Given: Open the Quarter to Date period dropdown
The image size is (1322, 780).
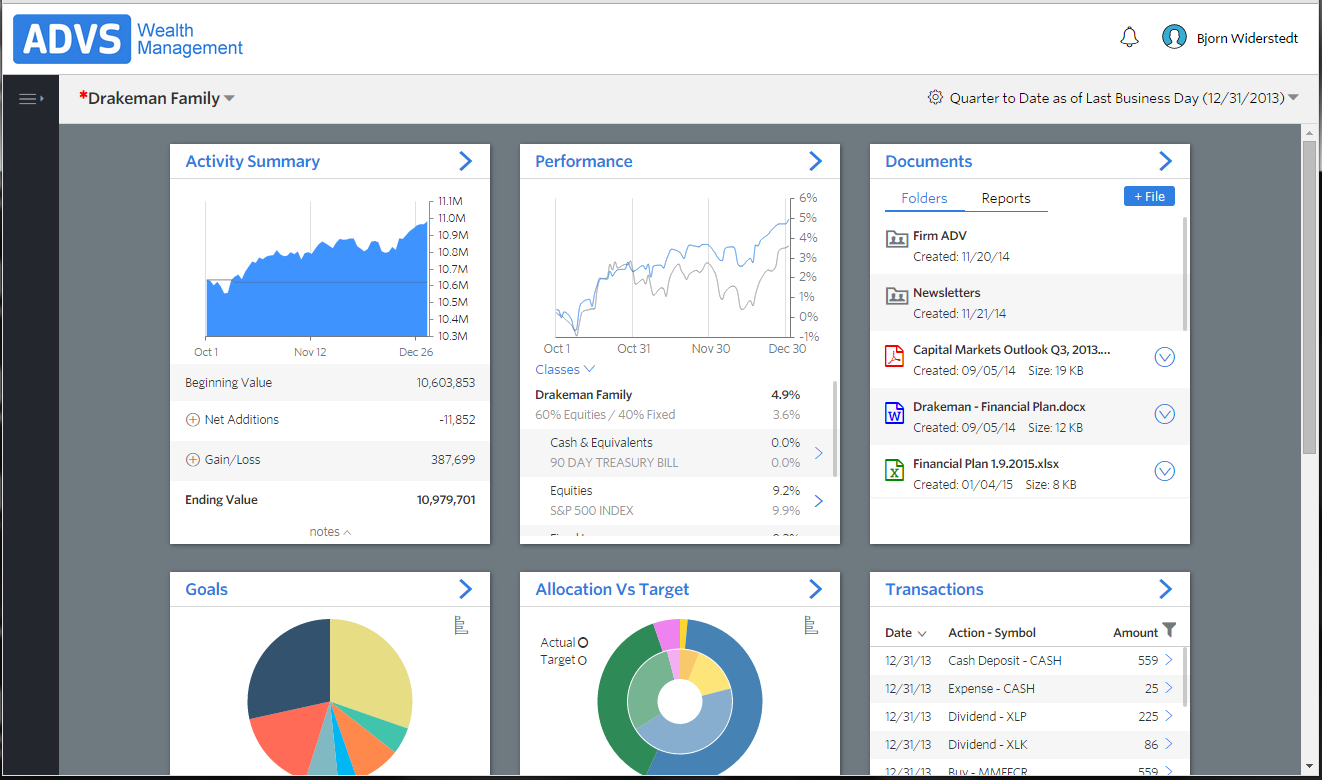Looking at the screenshot, I should [1293, 98].
